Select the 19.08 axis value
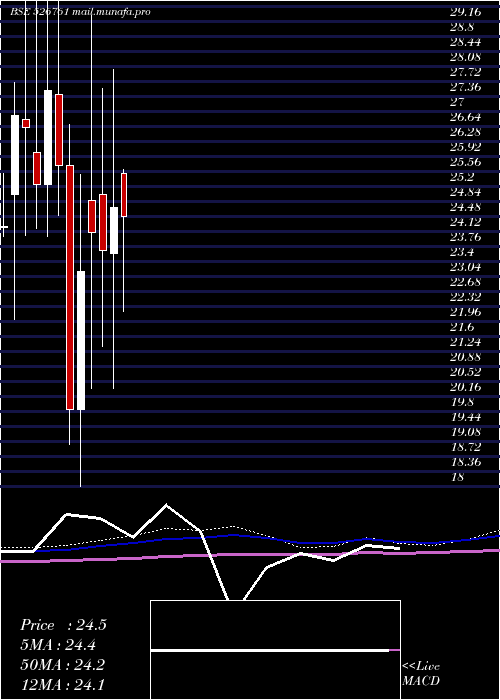 pos(465,432)
